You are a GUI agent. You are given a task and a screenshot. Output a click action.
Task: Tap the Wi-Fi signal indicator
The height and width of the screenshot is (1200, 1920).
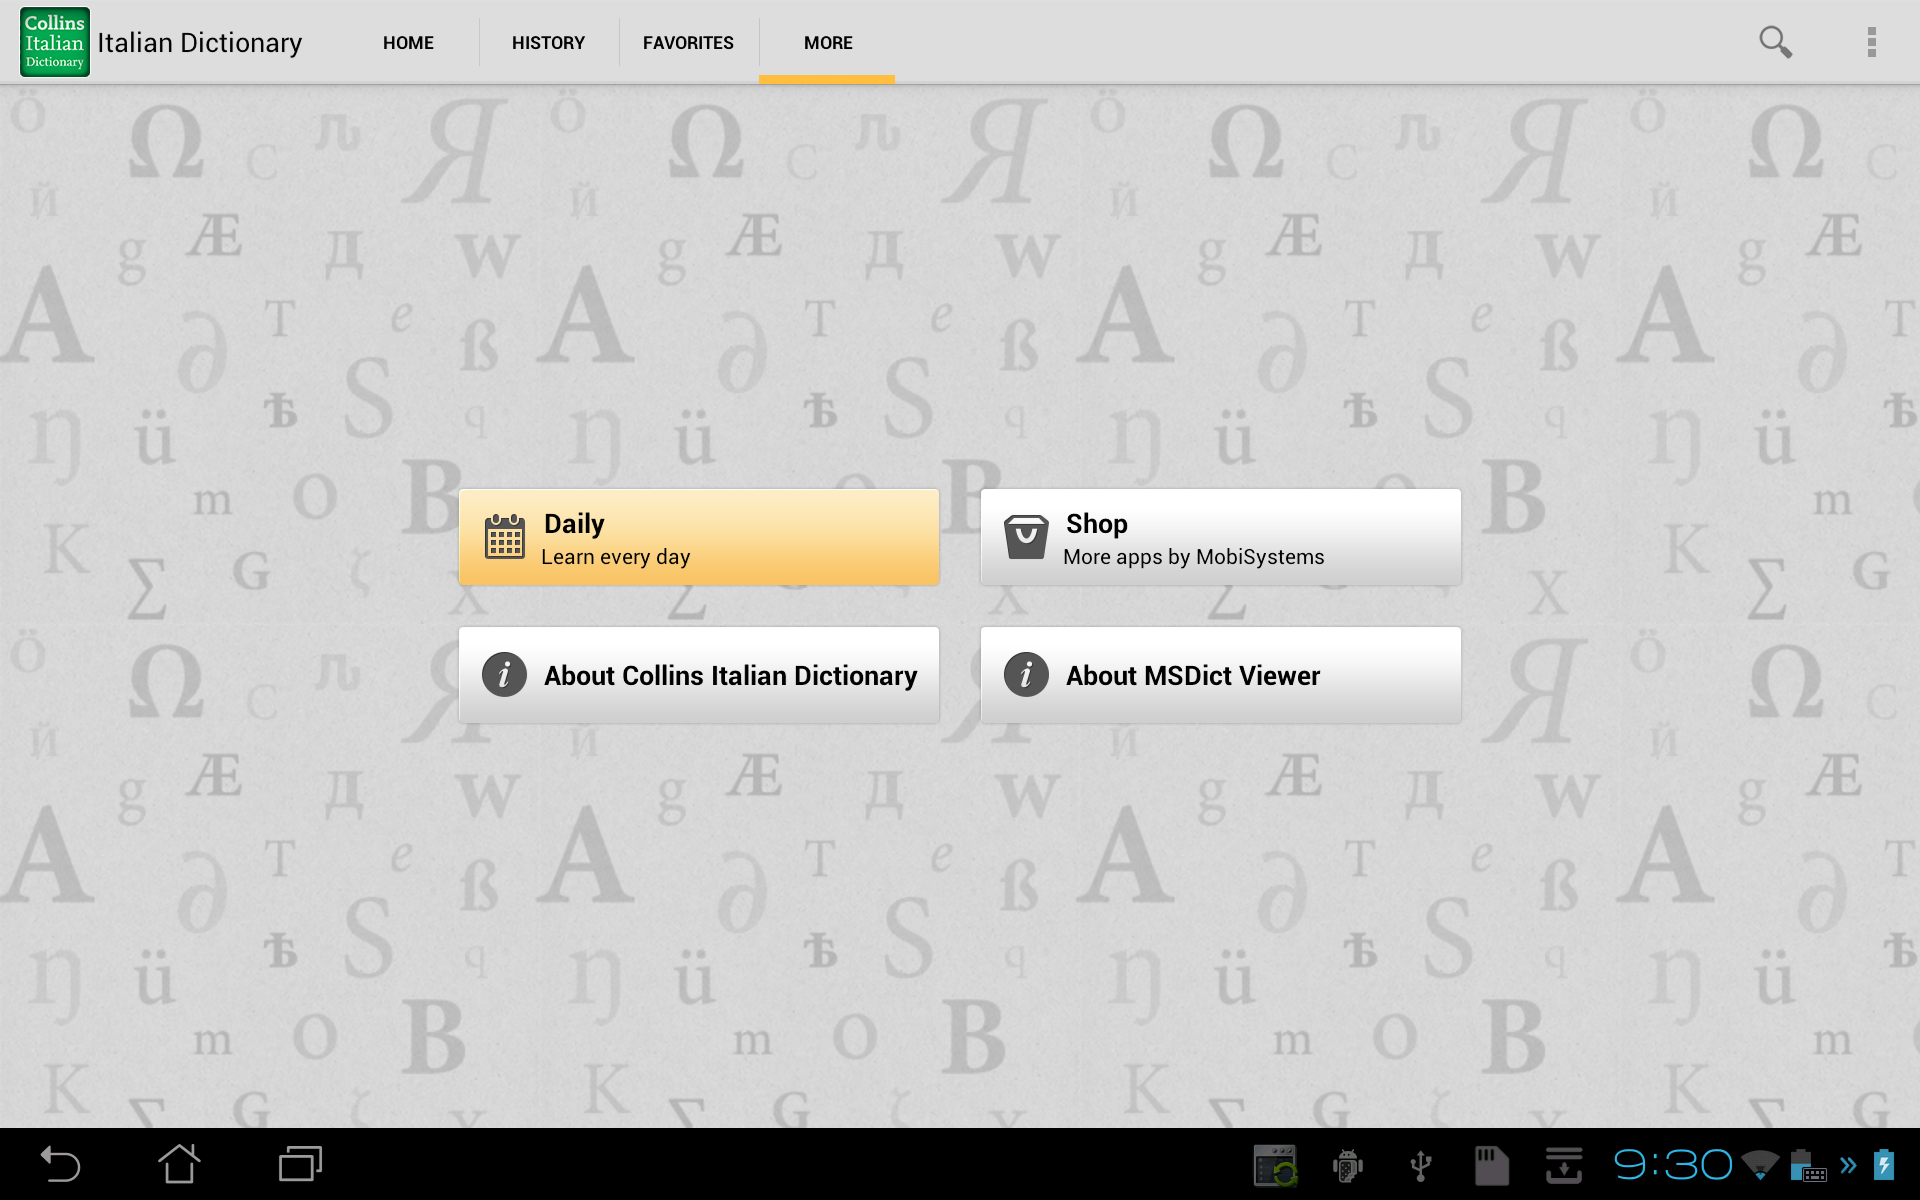tap(1760, 1165)
